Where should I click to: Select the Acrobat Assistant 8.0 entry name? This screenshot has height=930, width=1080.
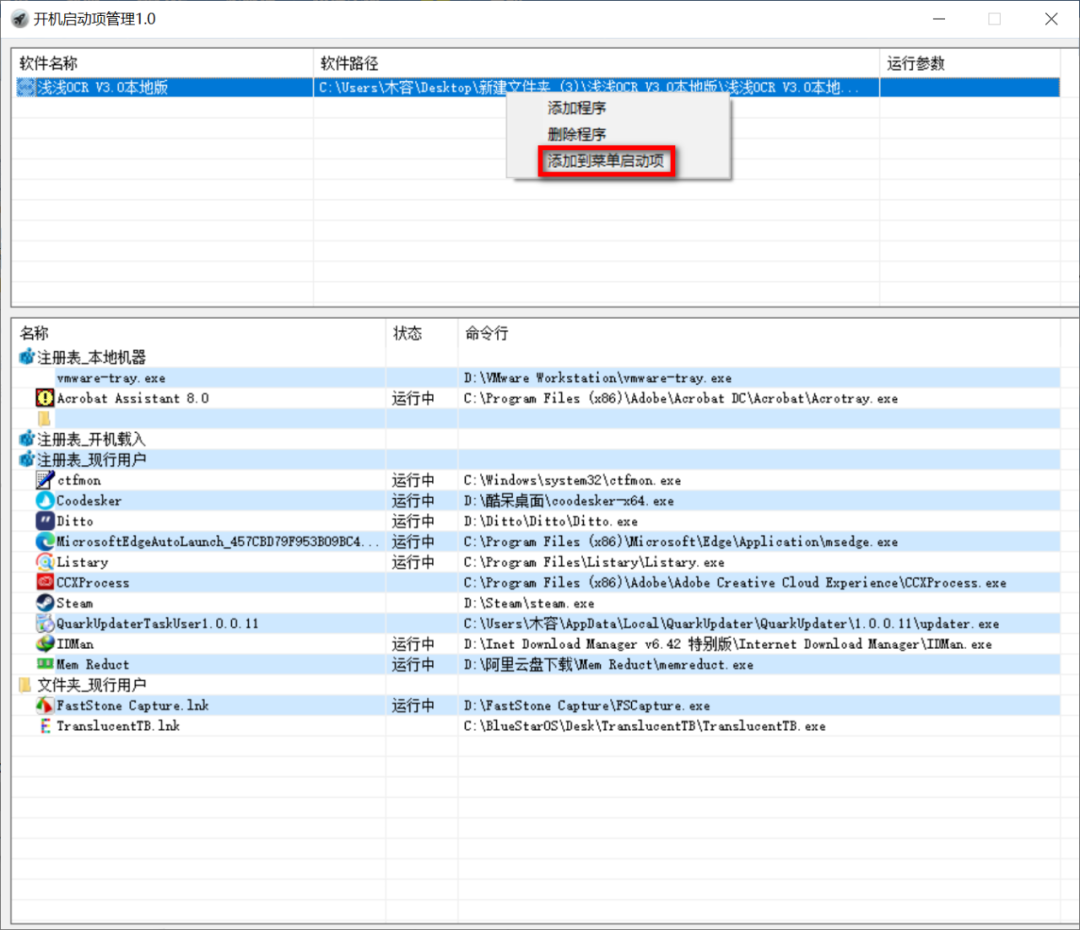pos(132,398)
